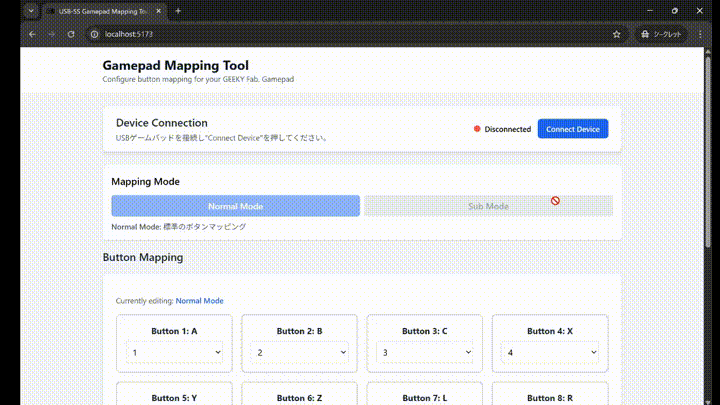
Task: Click the Button 5: Y card label
Action: click(174, 398)
